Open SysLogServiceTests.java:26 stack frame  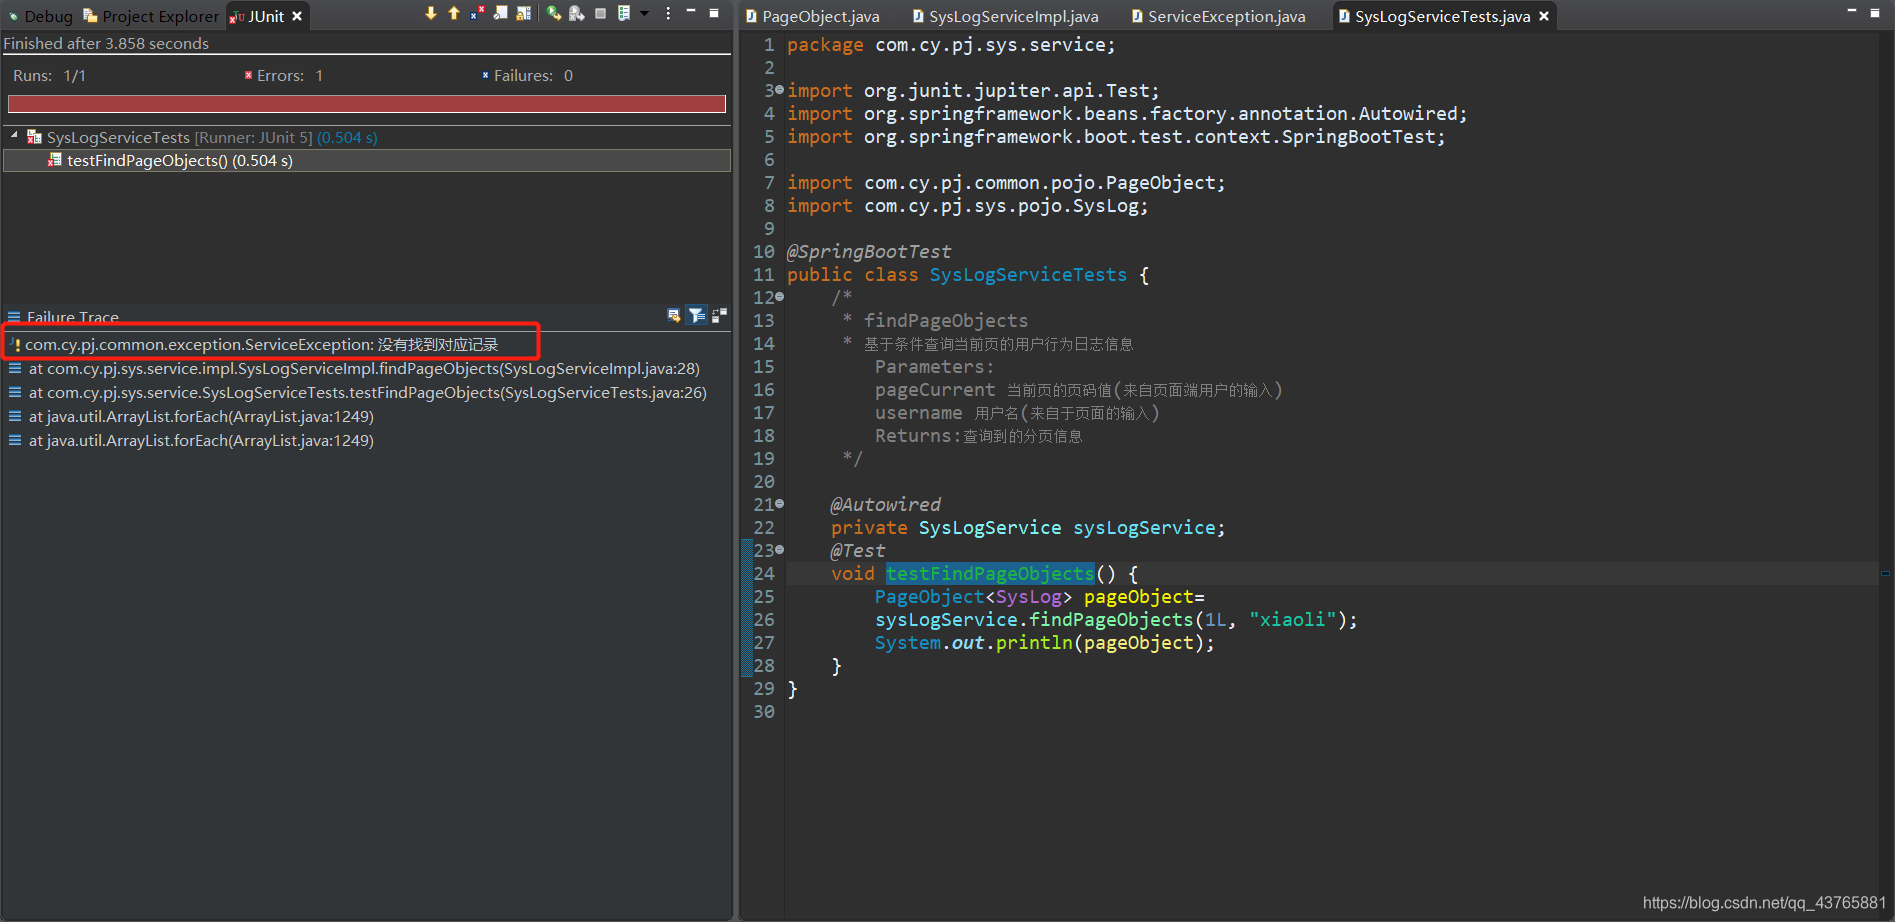tap(367, 393)
